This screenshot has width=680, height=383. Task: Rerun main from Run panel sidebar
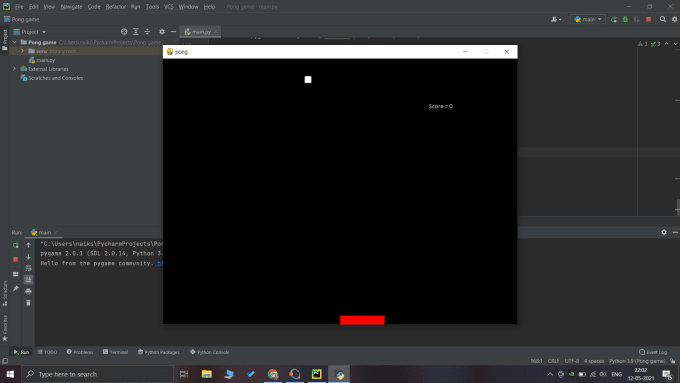[16, 246]
